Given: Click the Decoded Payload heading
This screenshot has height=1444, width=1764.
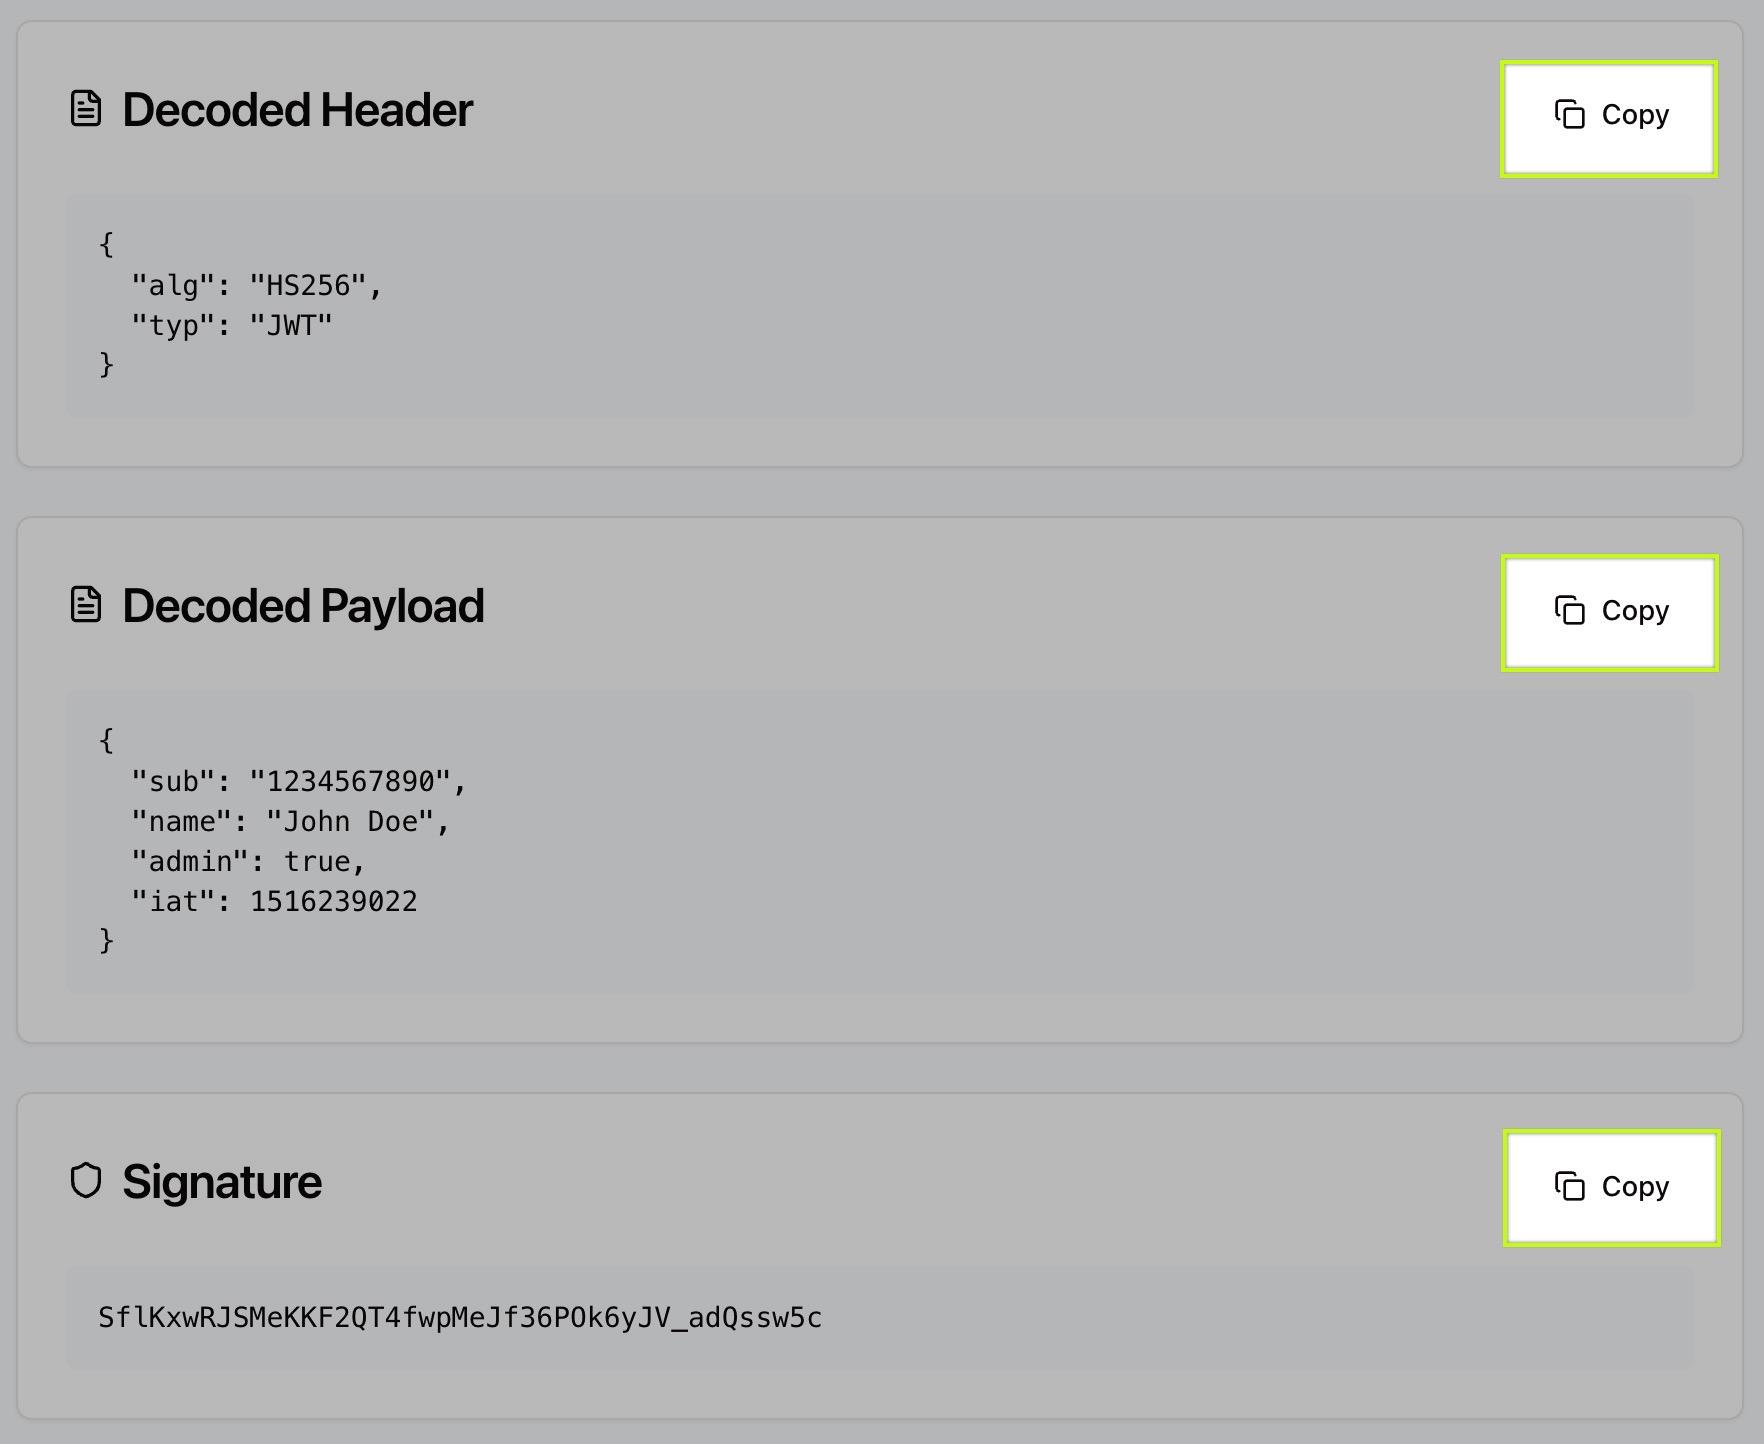Looking at the screenshot, I should [303, 606].
